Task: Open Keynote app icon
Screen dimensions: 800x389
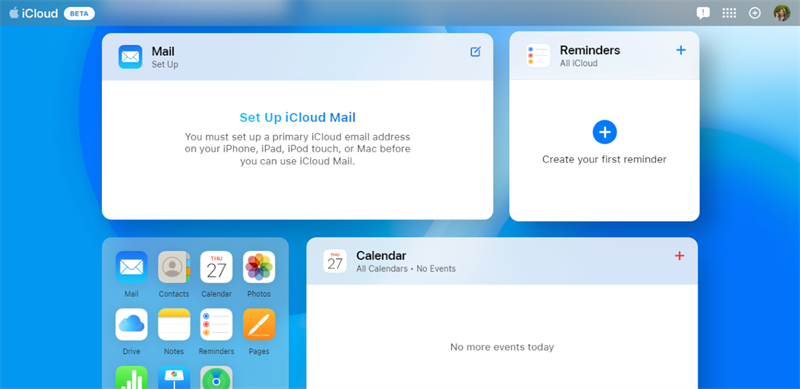Action: coord(174,378)
